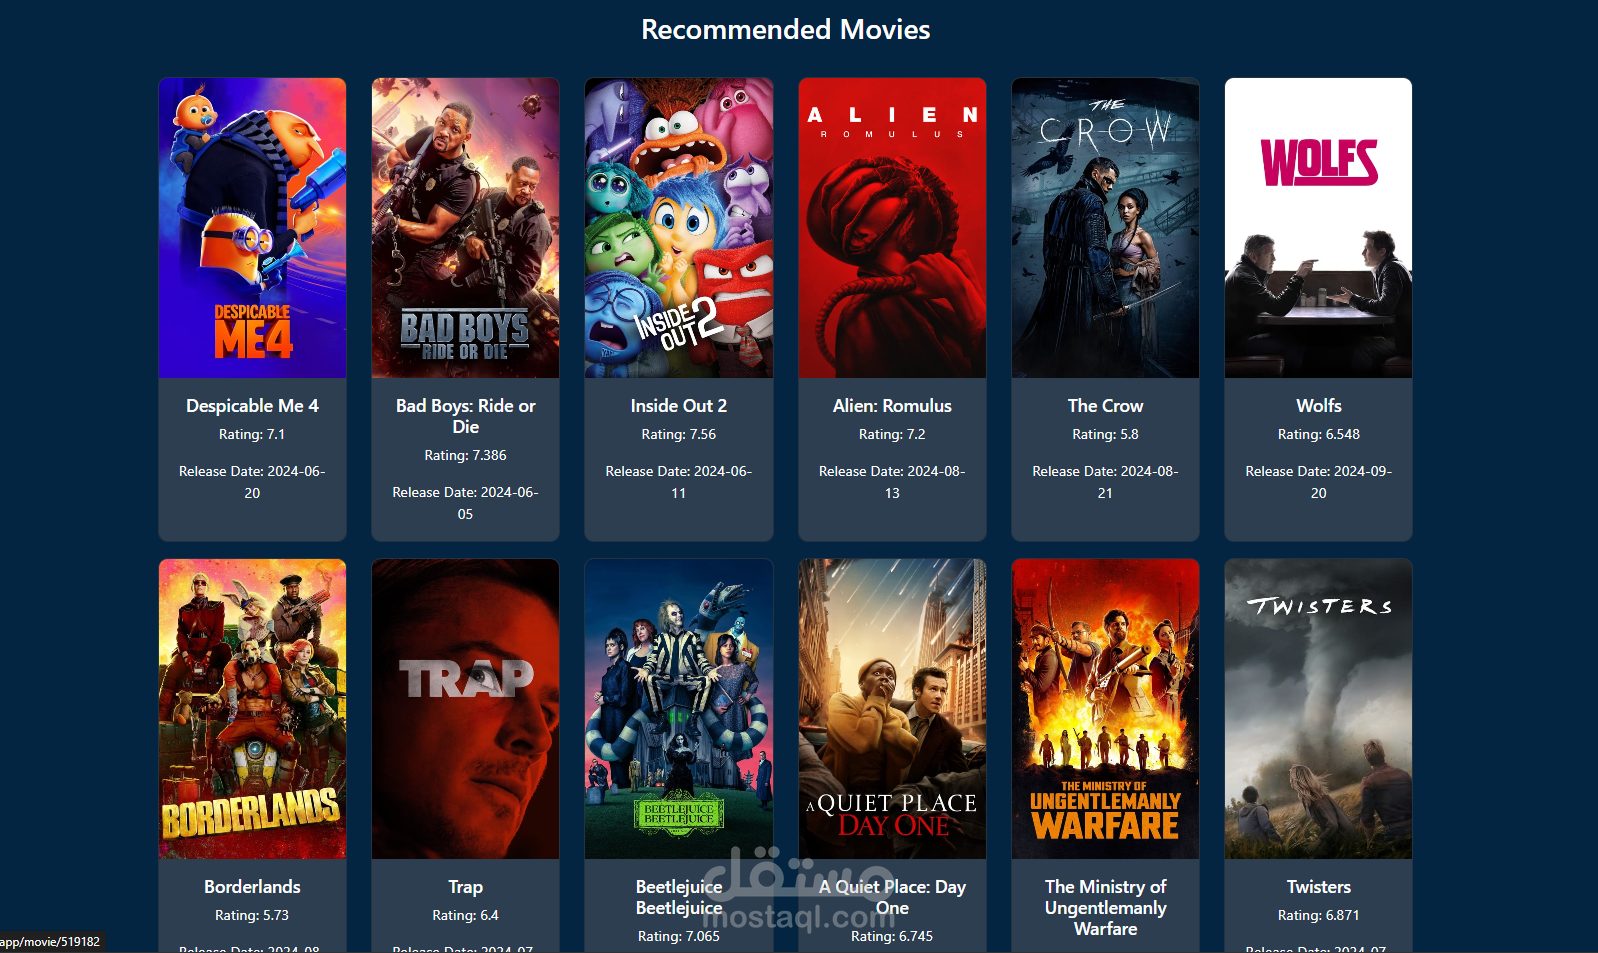1598x953 pixels.
Task: Select the Rating: 5.8 text
Action: tap(1105, 434)
